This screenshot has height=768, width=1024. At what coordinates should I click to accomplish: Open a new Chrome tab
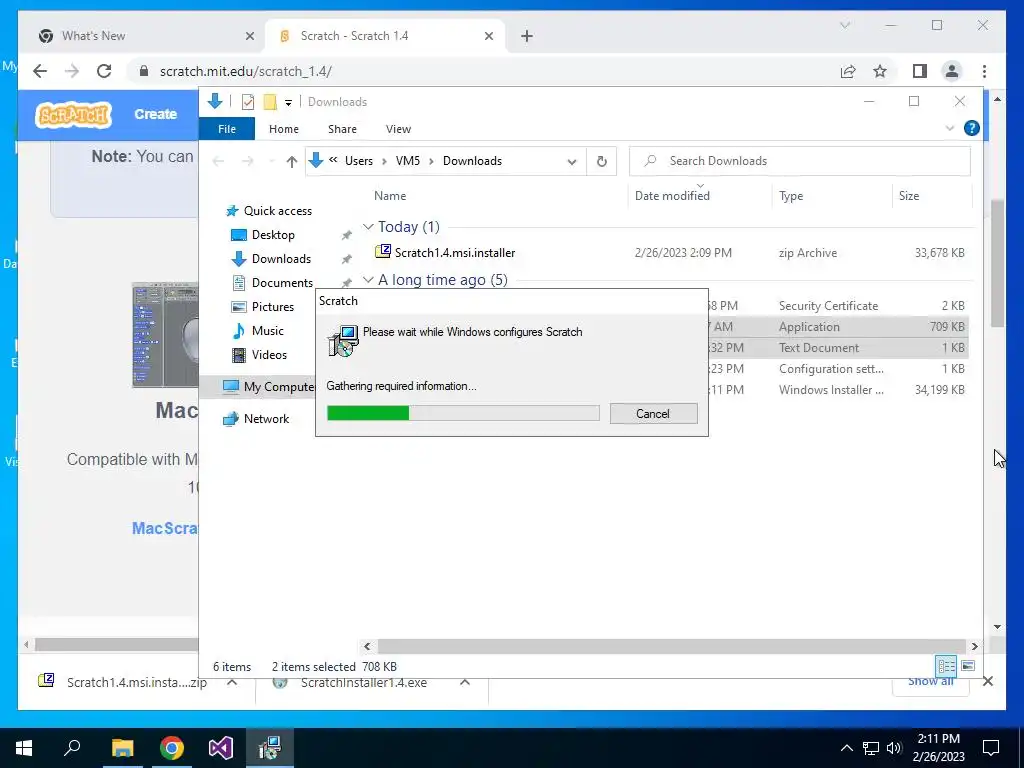[527, 36]
